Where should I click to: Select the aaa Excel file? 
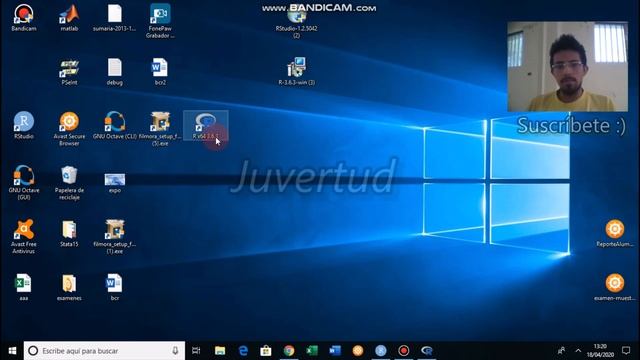pos(24,287)
